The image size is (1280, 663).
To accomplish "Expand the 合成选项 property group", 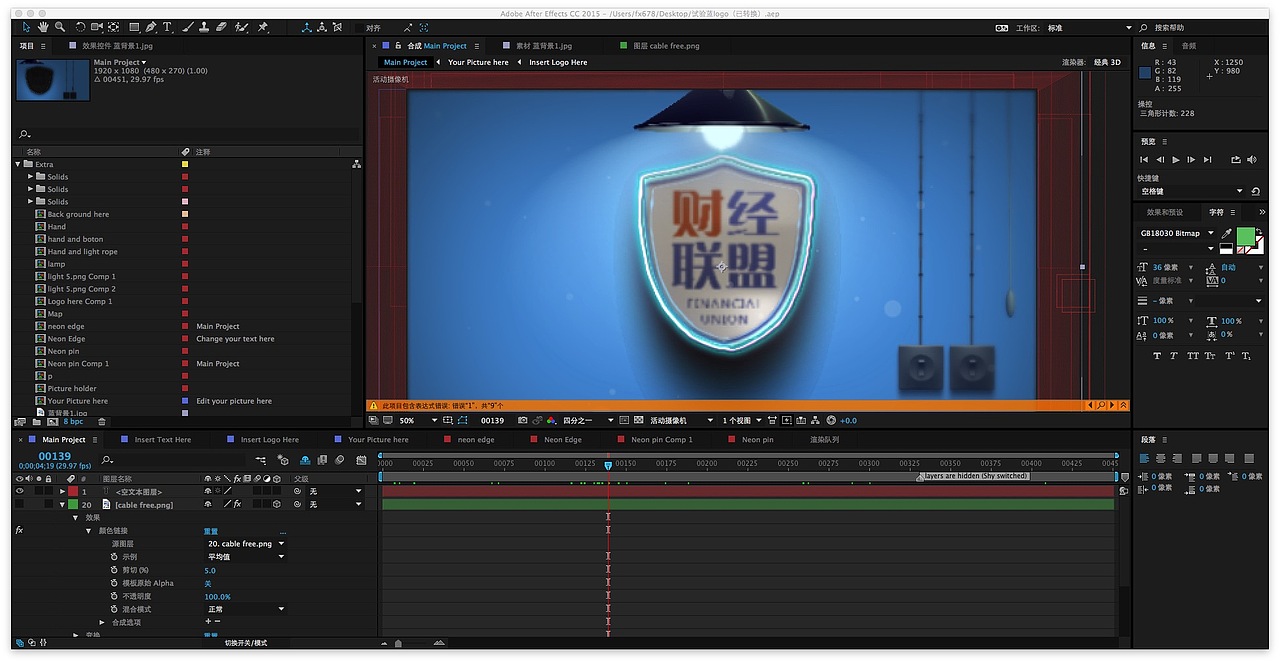I will point(100,622).
